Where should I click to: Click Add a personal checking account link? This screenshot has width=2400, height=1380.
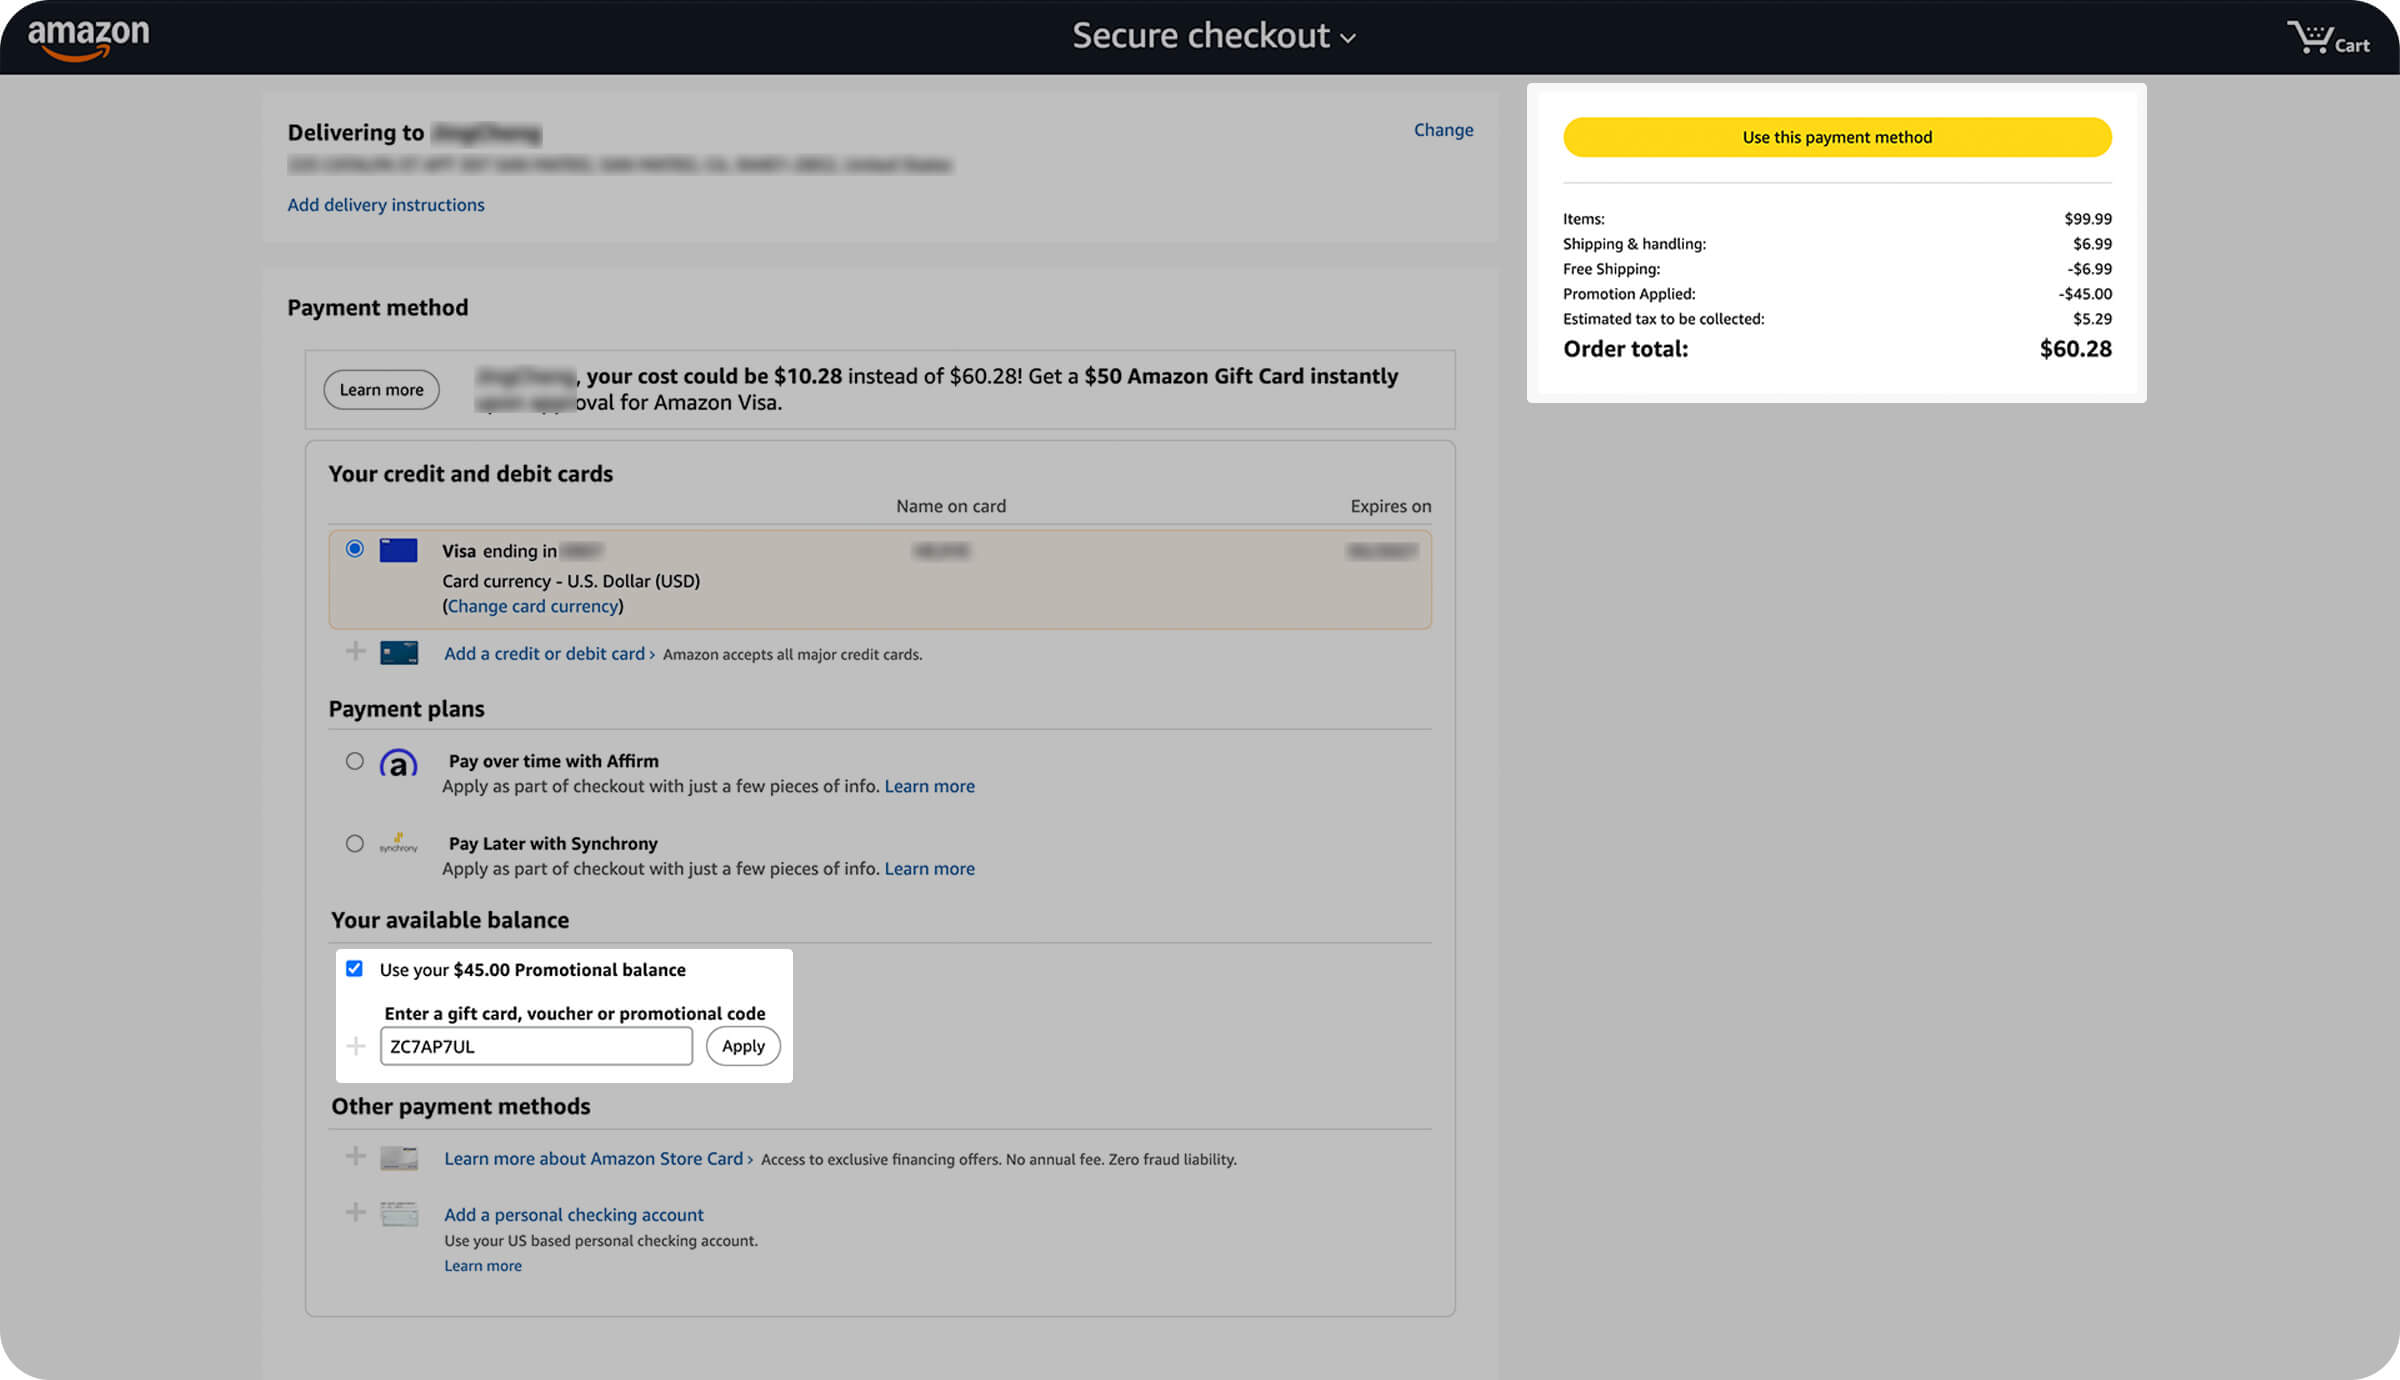574,1215
